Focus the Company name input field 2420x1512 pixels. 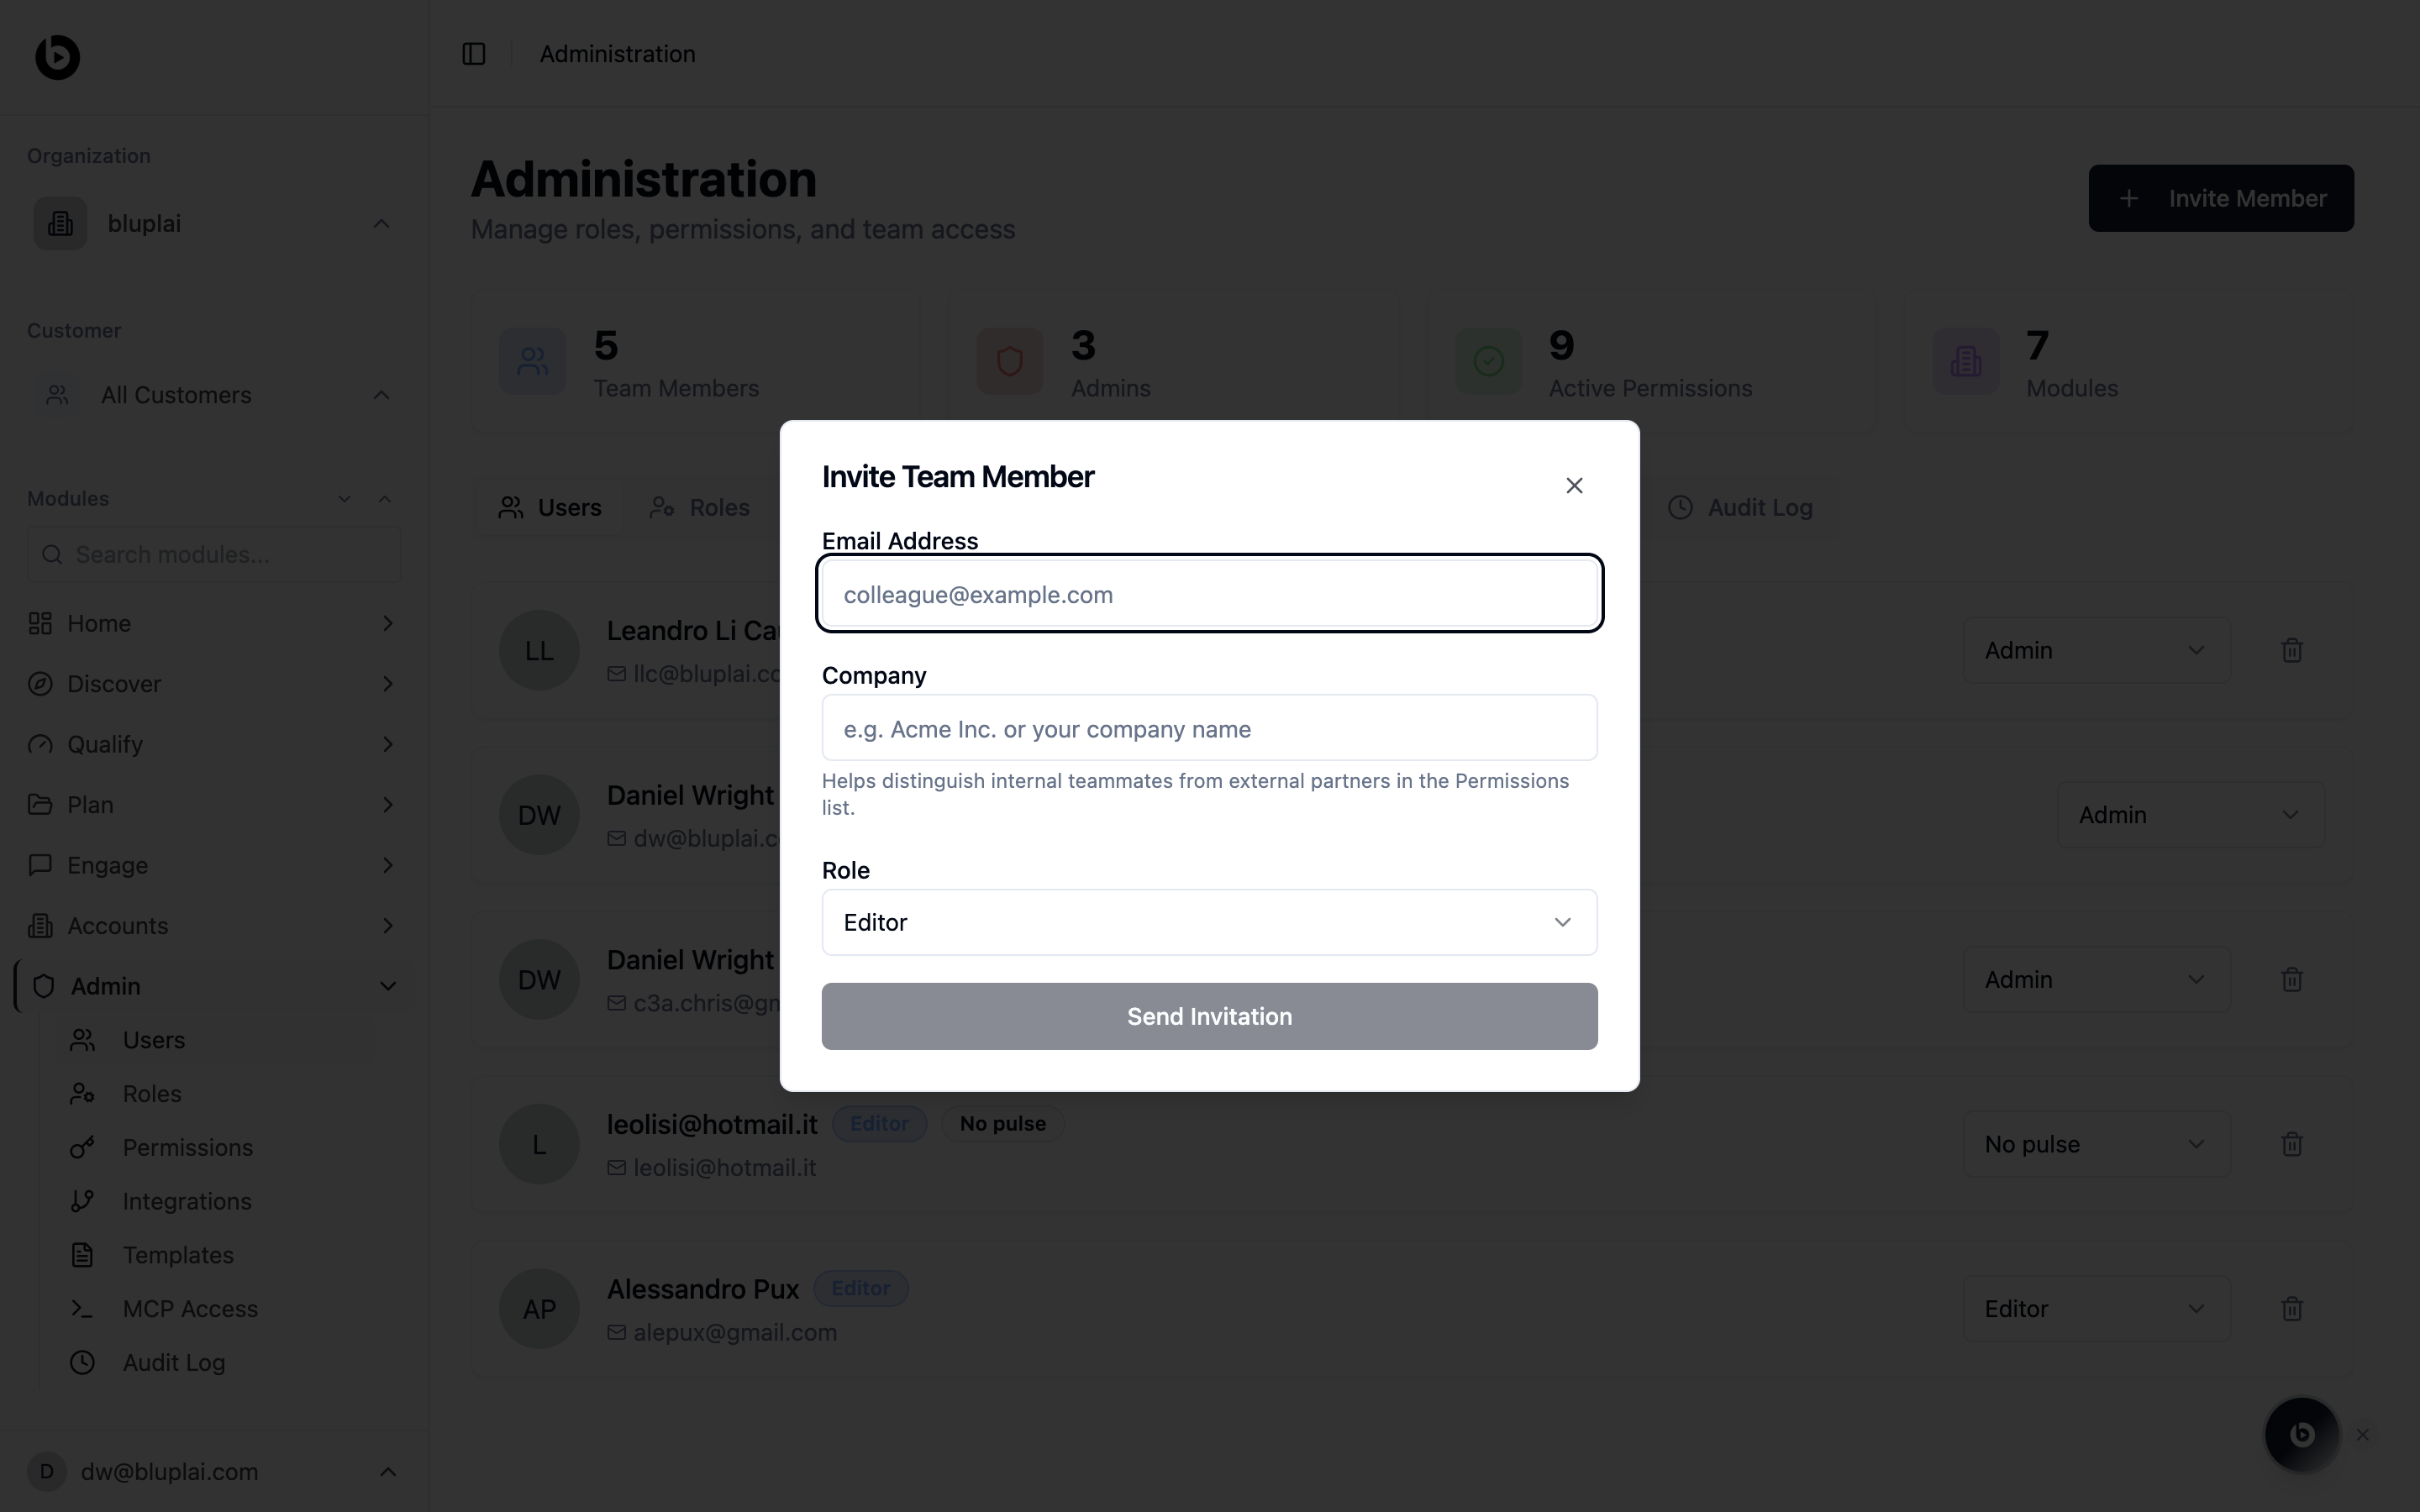click(x=1209, y=728)
